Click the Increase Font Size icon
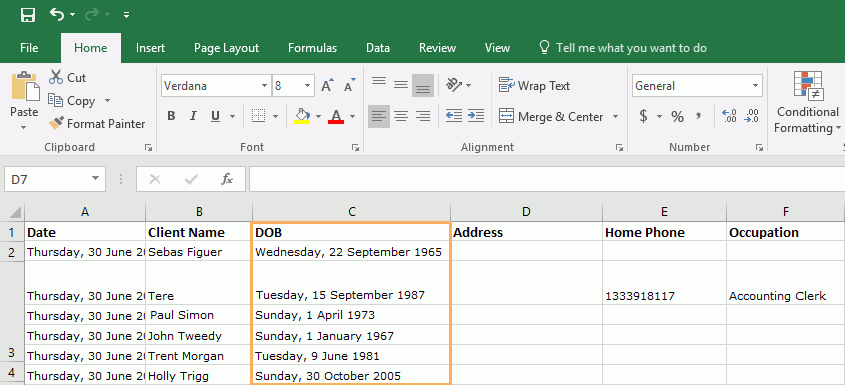Viewport: 845px width, 385px height. pyautogui.click(x=327, y=86)
